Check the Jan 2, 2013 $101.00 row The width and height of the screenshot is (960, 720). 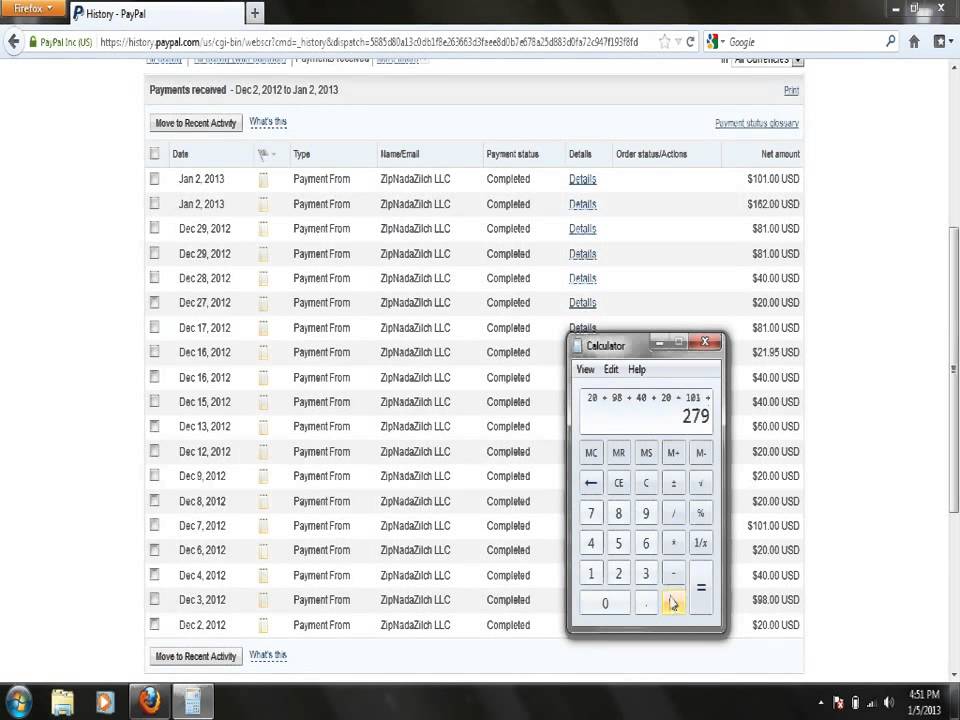[x=154, y=178]
